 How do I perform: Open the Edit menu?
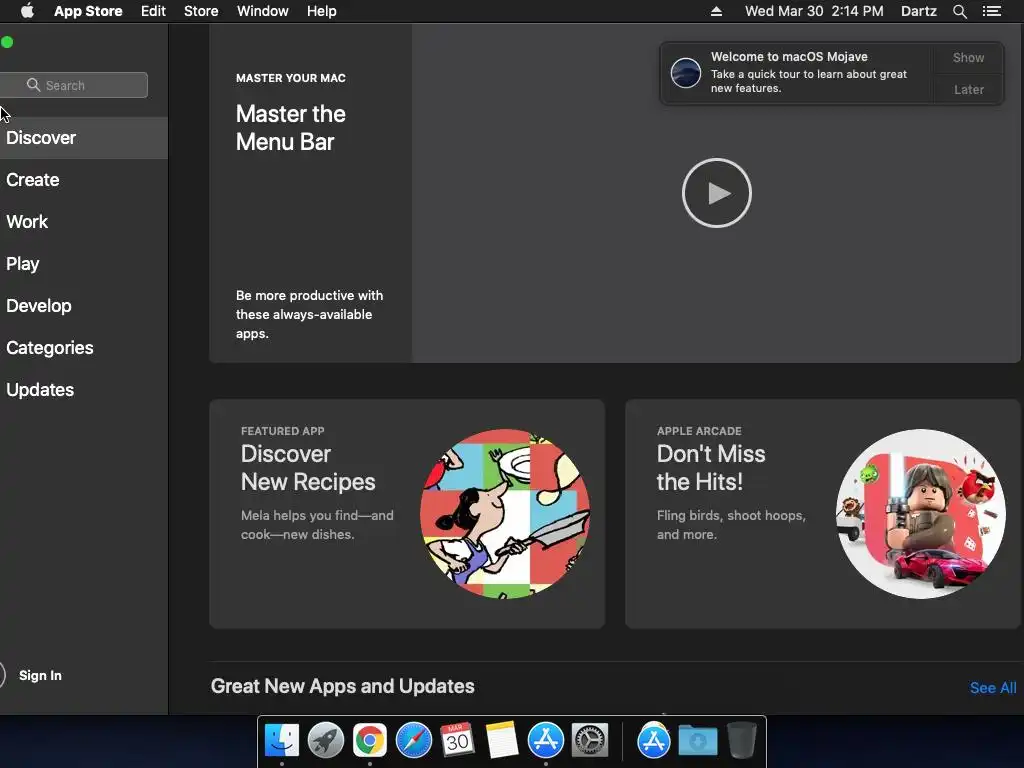pyautogui.click(x=153, y=11)
